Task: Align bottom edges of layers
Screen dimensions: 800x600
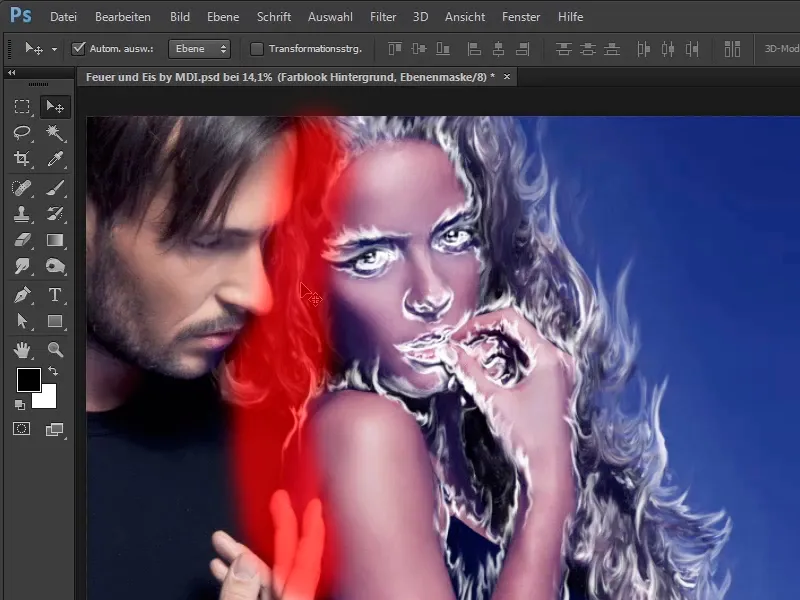Action: click(443, 49)
